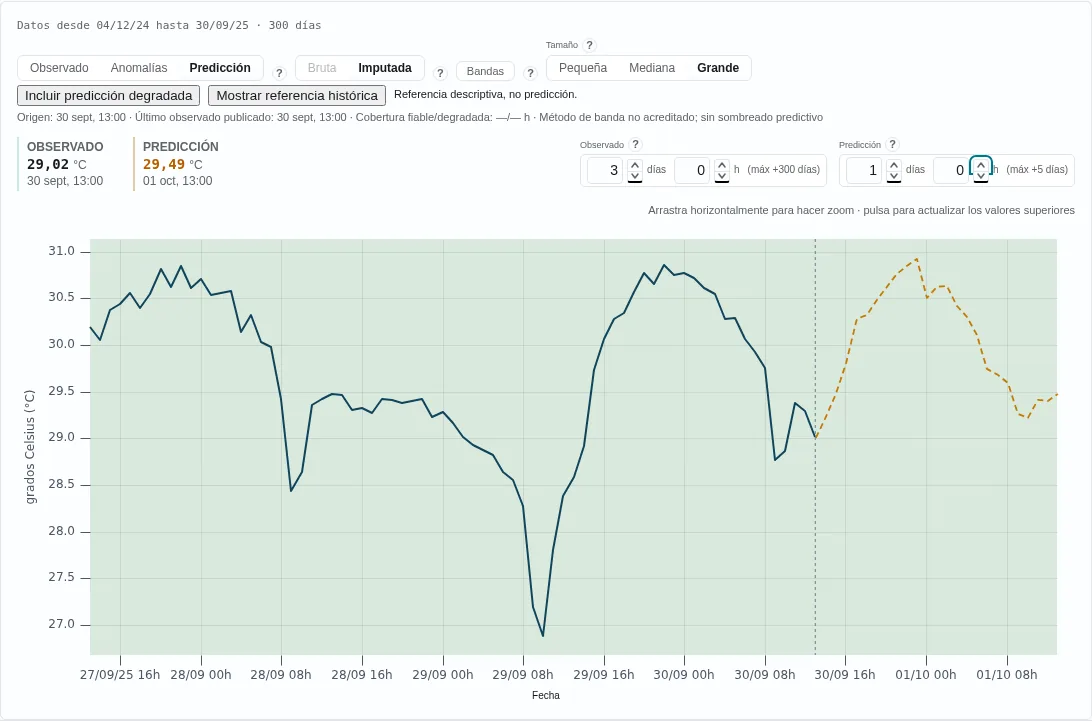
Task: Click the '(máx +5 días)' hint
Action: [x=1037, y=169]
